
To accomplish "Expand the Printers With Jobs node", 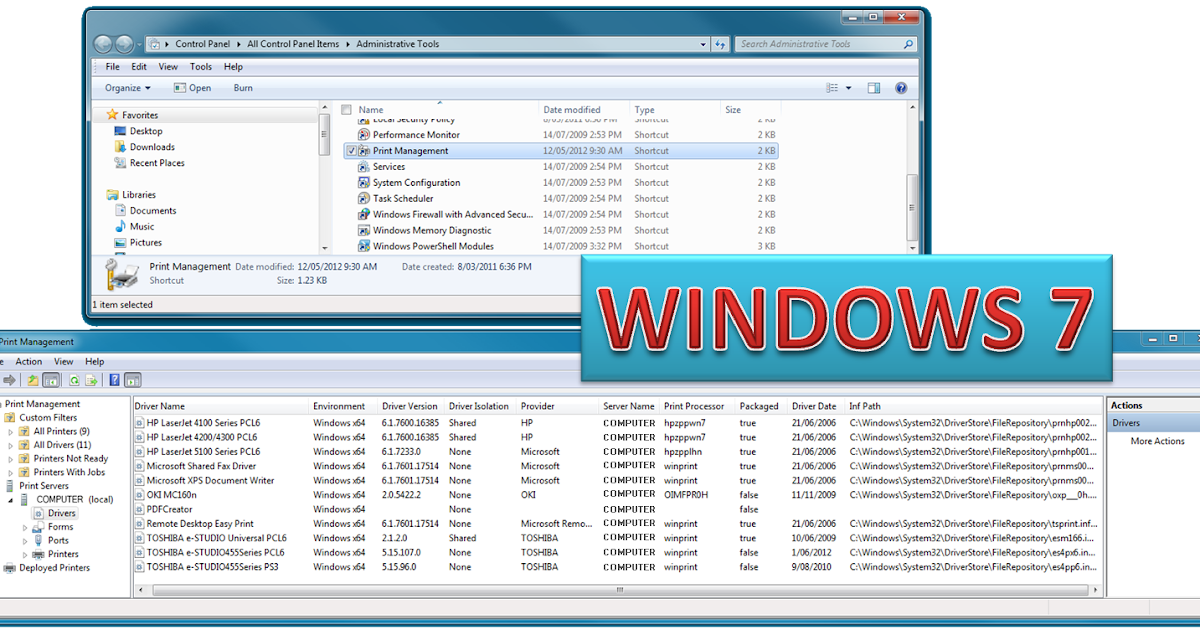I will click(11, 472).
